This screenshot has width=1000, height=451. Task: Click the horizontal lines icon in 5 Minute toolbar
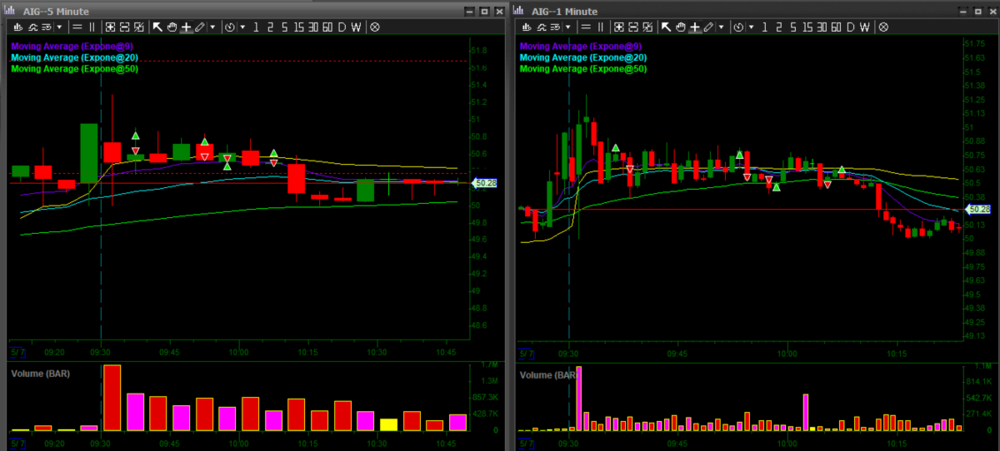coord(77,27)
